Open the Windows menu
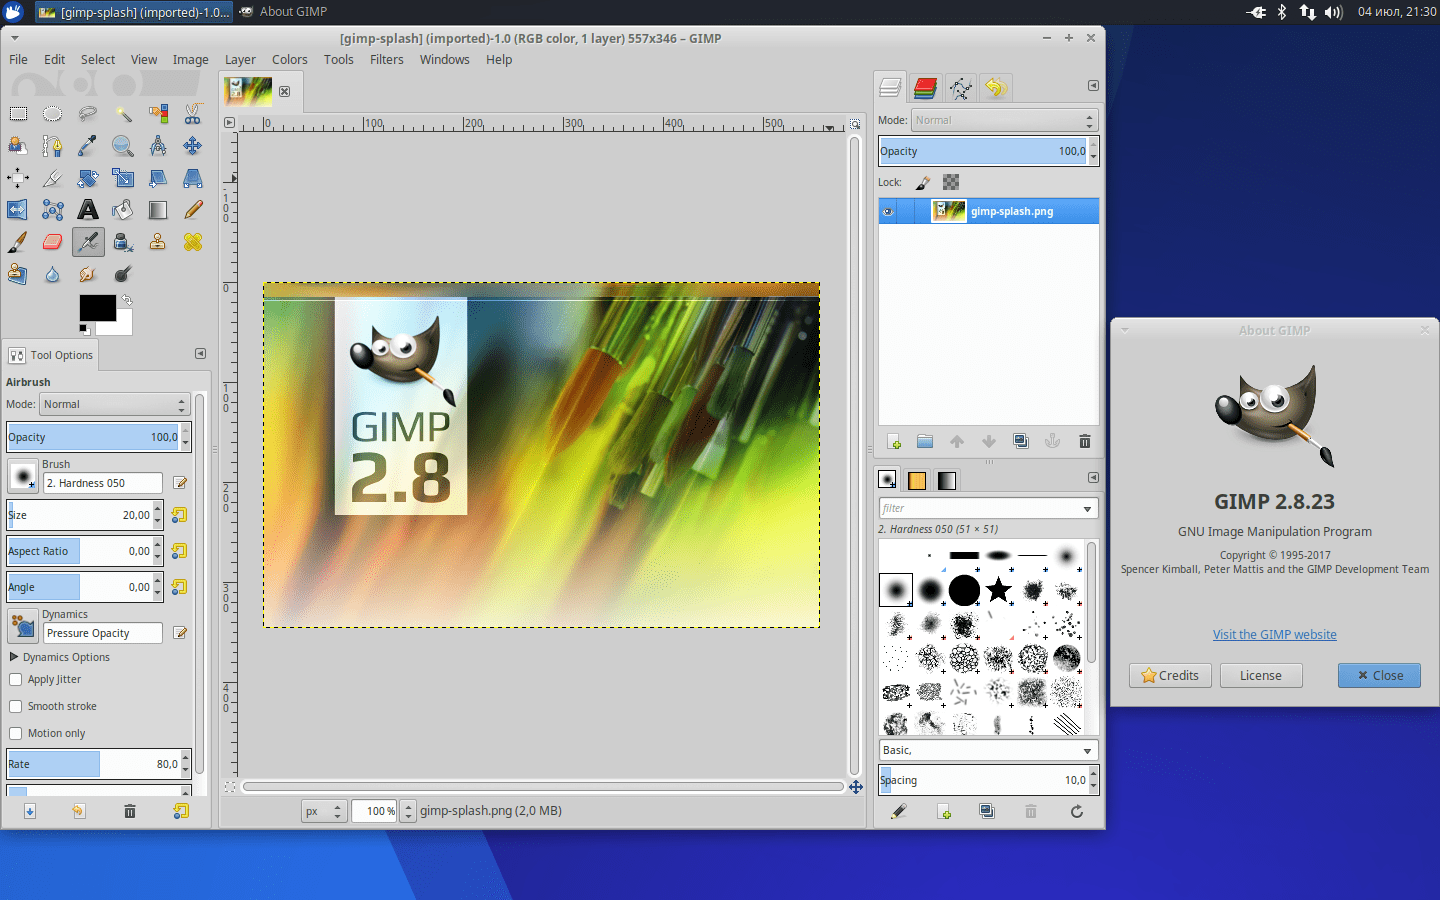 point(445,60)
